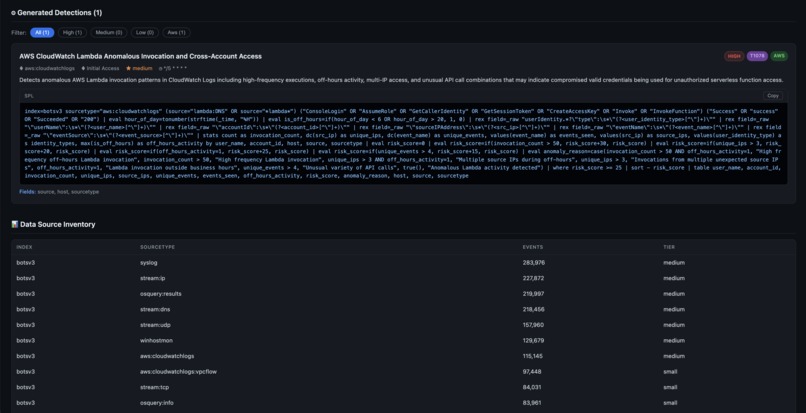Click the TIER column header
The image size is (806, 413).
tap(669, 247)
